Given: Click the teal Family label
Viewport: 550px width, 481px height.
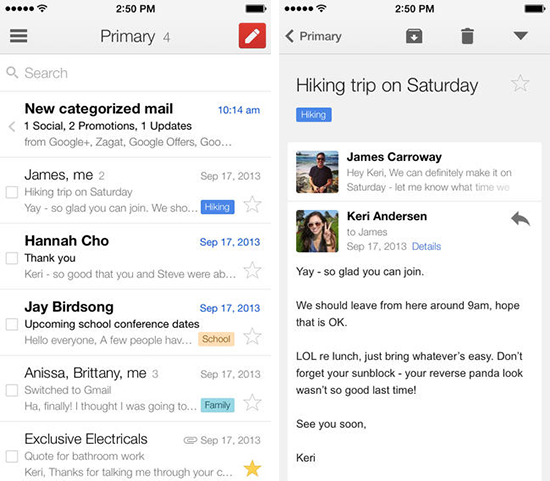Looking at the screenshot, I should [x=217, y=405].
